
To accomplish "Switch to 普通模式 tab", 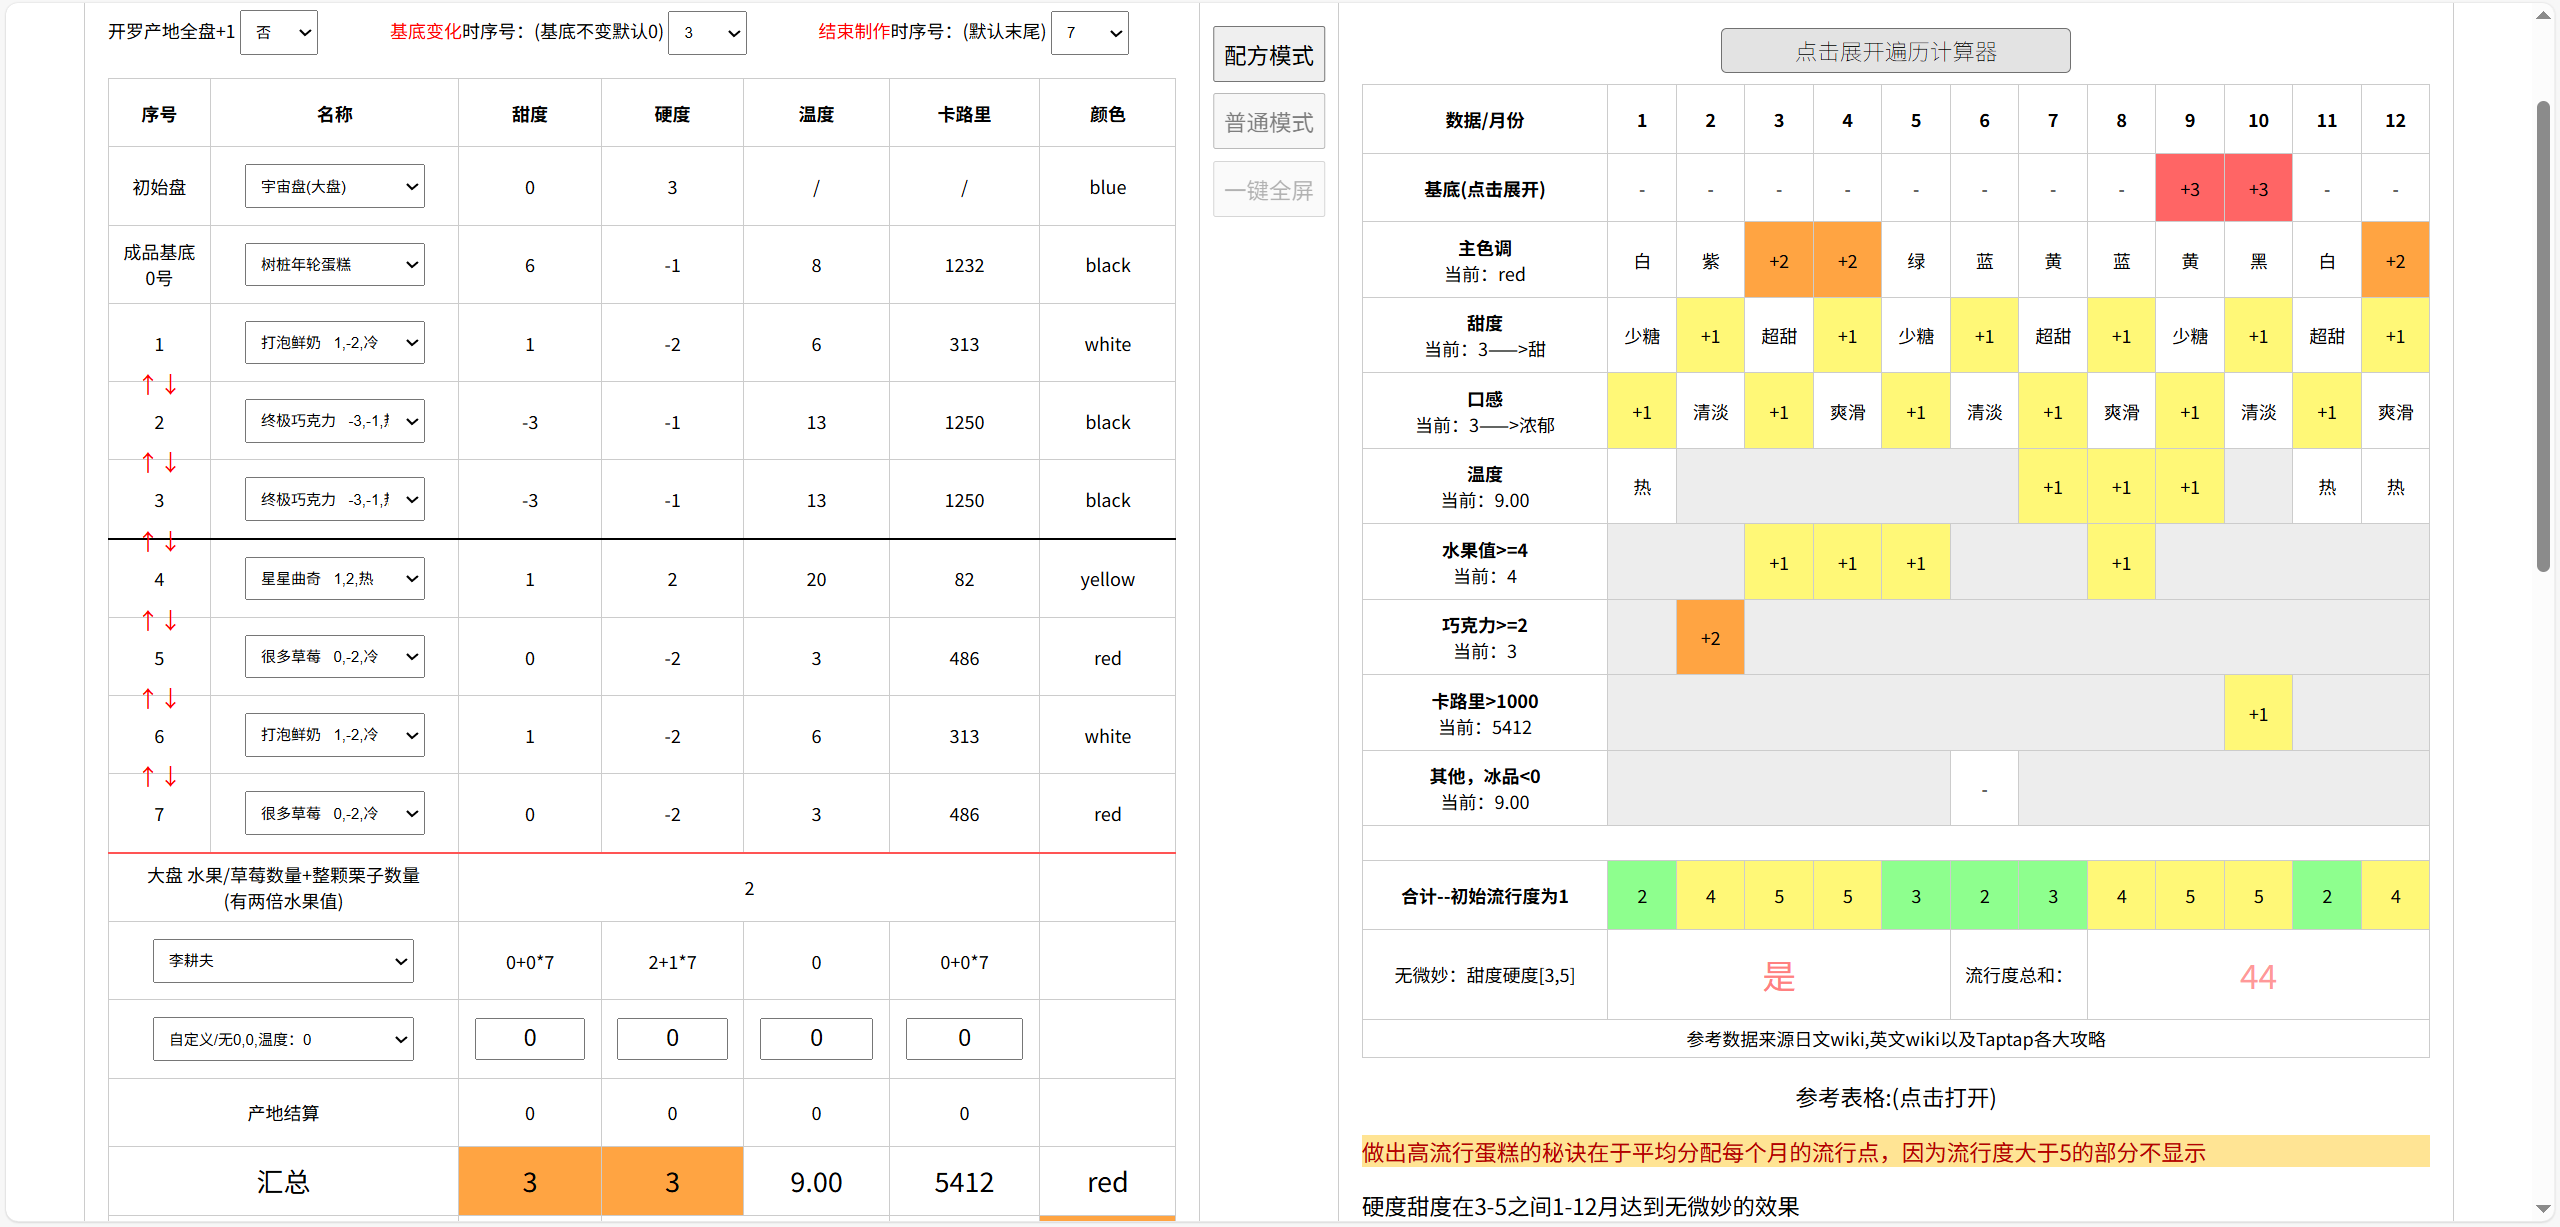I will pyautogui.click(x=1269, y=122).
